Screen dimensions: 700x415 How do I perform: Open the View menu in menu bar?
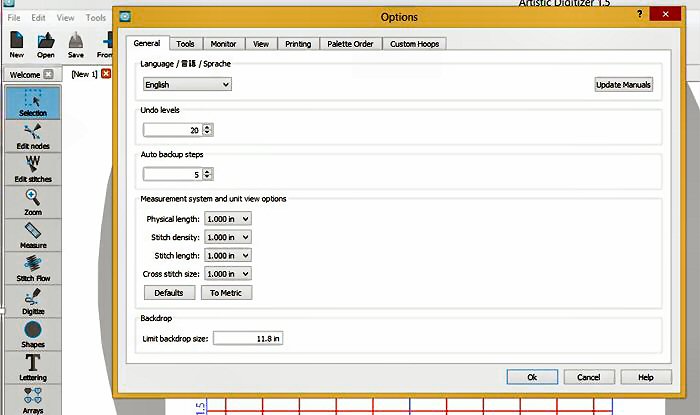65,17
